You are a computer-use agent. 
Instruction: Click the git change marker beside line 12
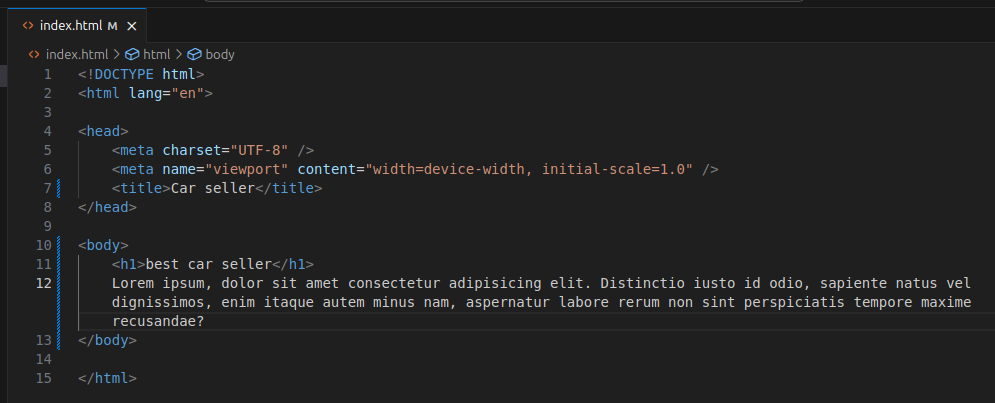59,302
